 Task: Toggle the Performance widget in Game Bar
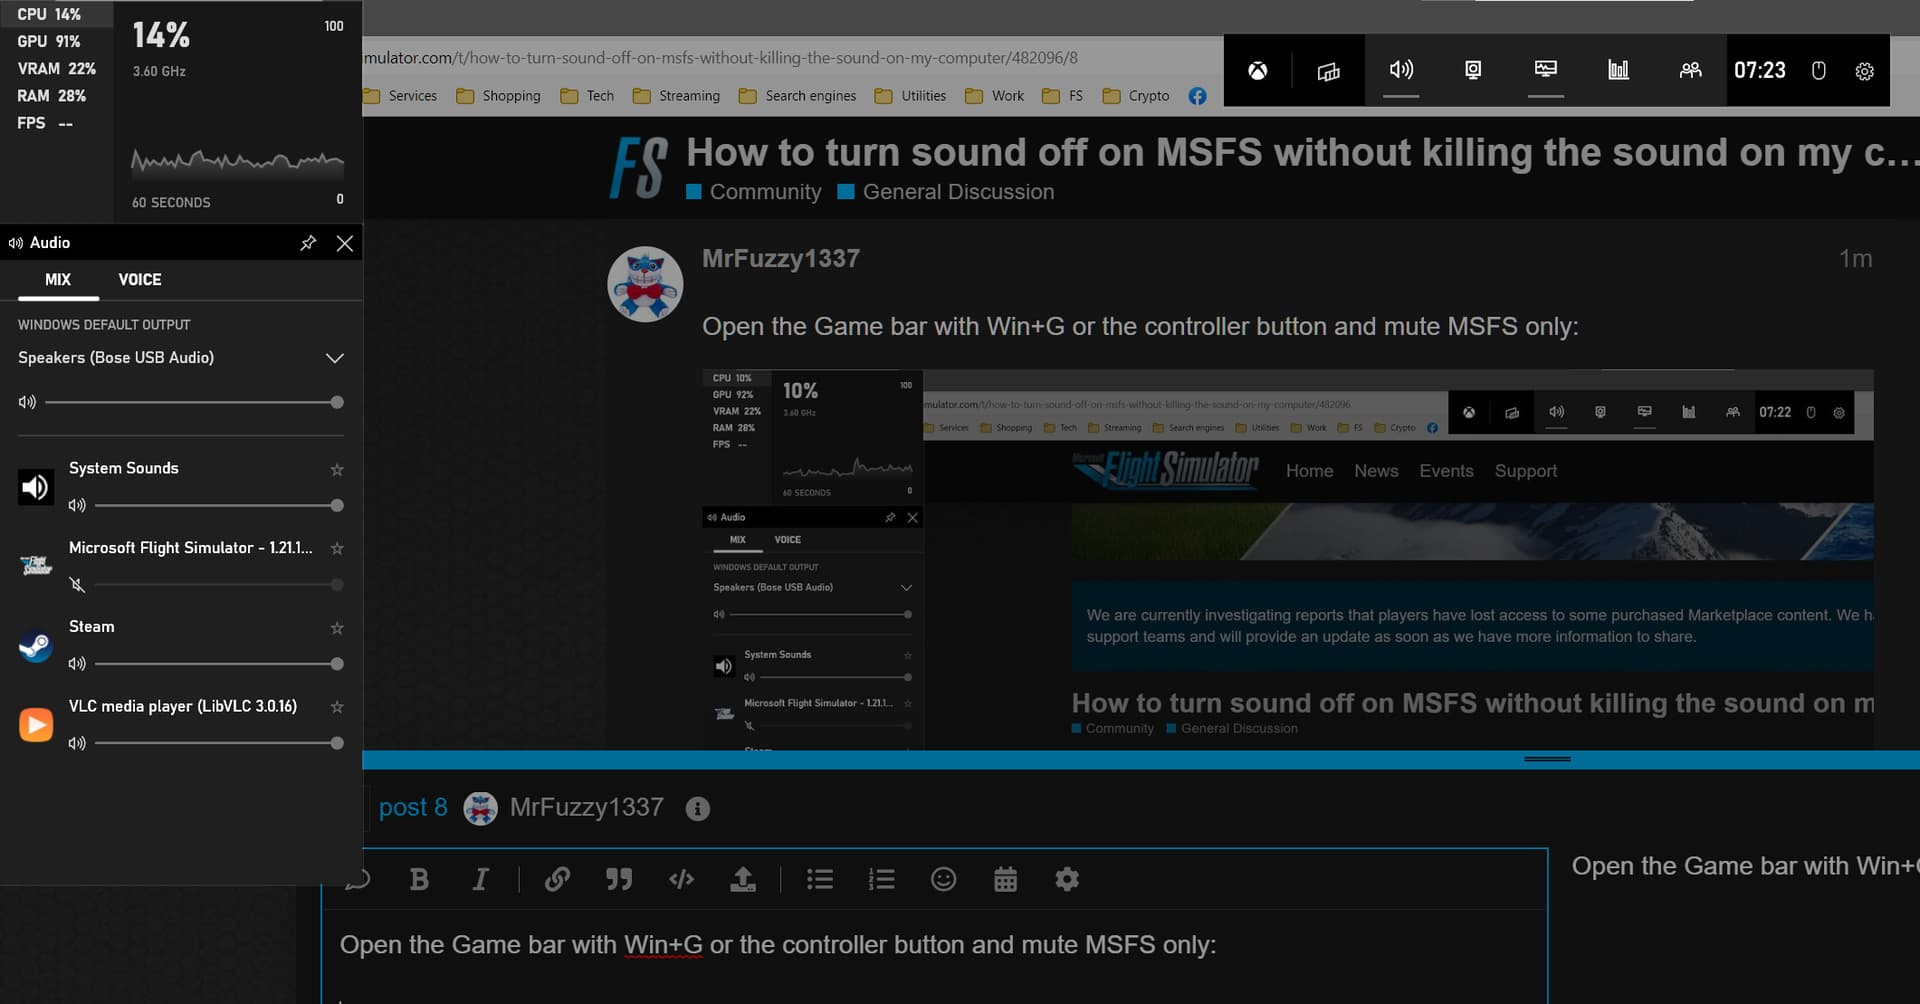pyautogui.click(x=1546, y=69)
